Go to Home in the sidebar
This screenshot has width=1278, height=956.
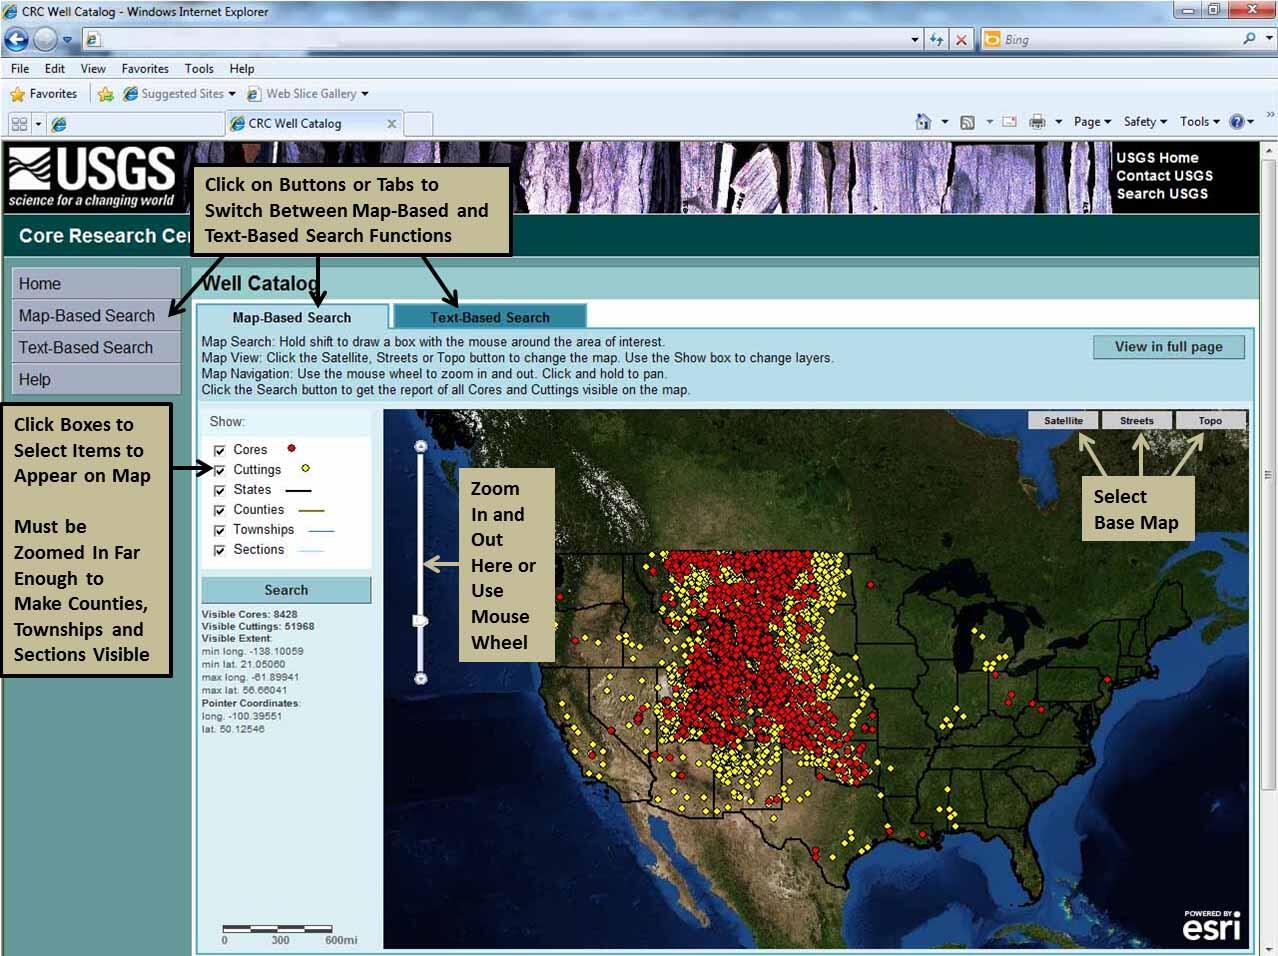96,284
